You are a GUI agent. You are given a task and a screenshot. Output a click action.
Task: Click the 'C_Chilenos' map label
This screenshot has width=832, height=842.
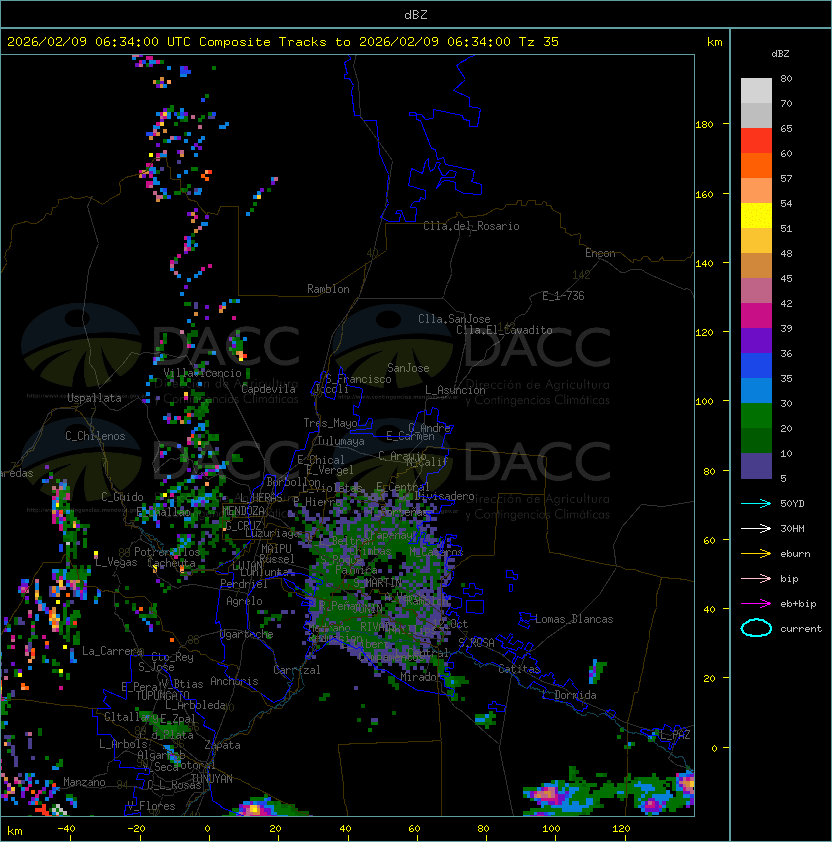click(x=95, y=436)
